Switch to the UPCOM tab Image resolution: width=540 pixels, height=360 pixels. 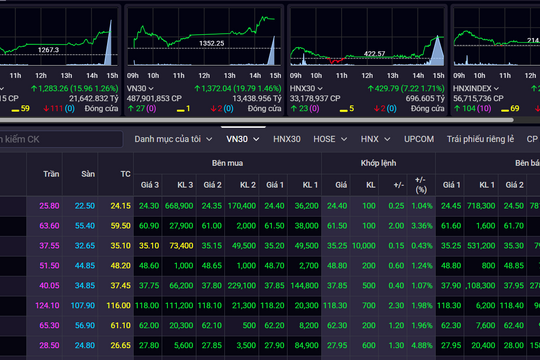pyautogui.click(x=419, y=139)
